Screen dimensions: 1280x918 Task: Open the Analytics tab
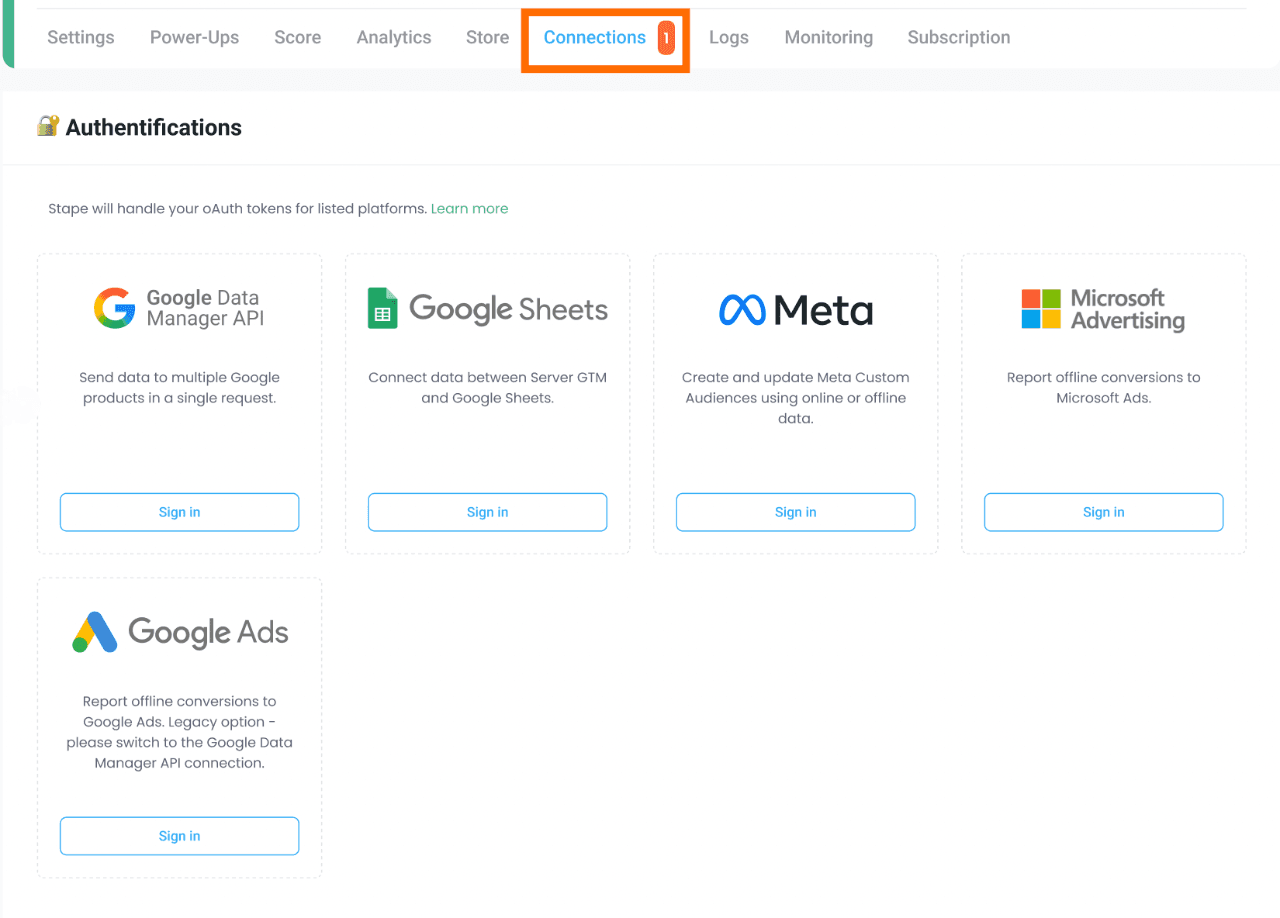(394, 38)
